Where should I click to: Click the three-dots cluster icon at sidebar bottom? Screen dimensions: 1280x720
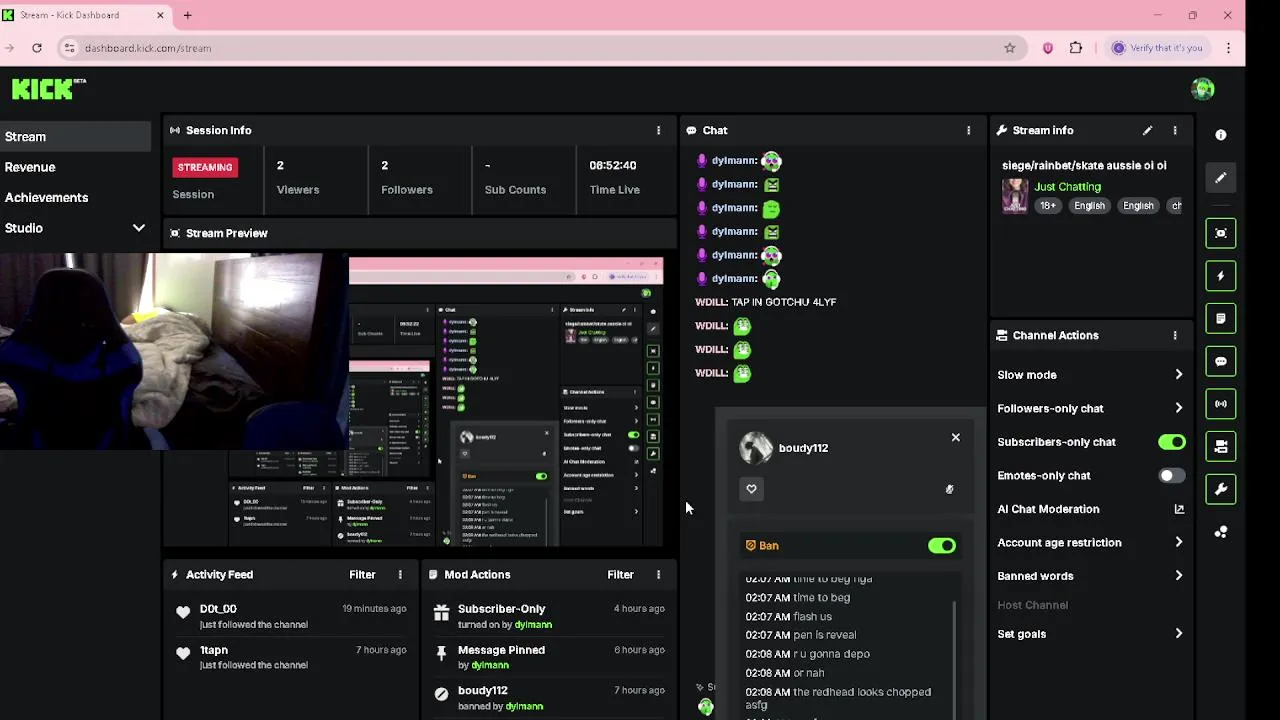(x=1220, y=532)
